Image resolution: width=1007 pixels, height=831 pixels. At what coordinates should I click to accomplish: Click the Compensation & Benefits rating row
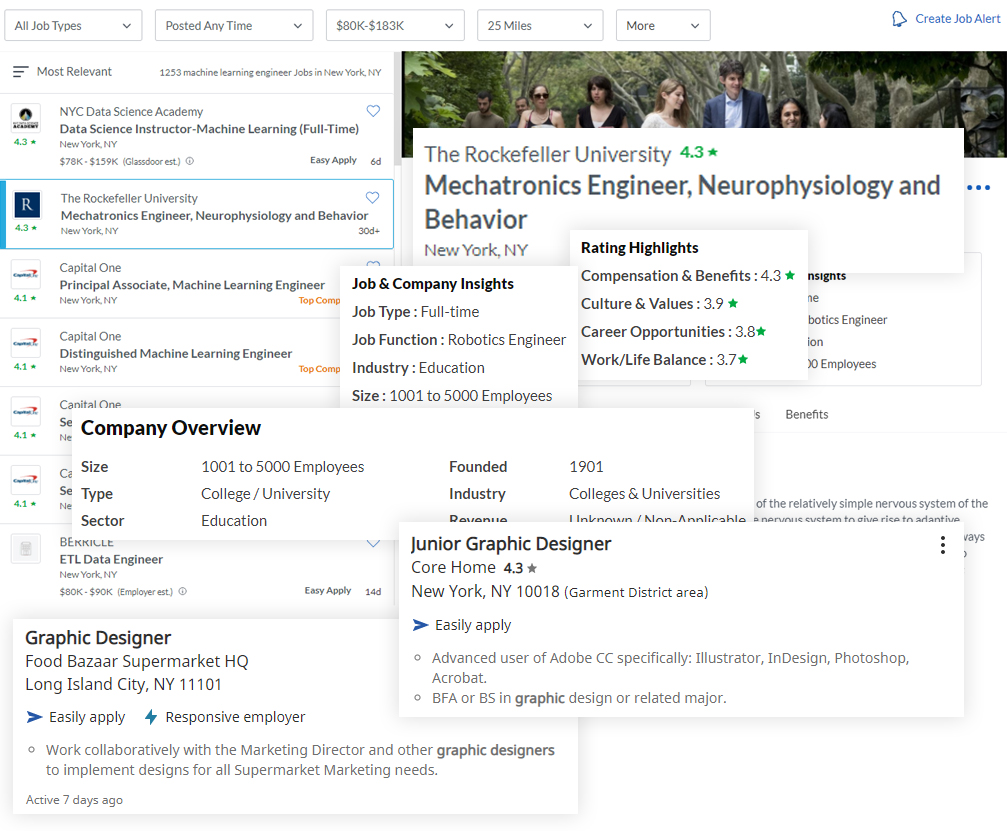point(688,276)
